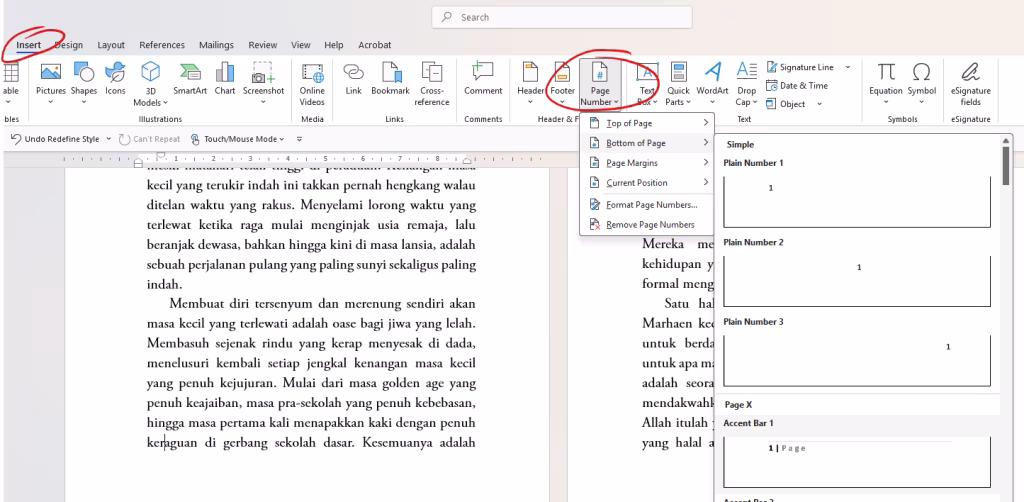Insert a Link
This screenshot has height=502, width=1024.
353,80
